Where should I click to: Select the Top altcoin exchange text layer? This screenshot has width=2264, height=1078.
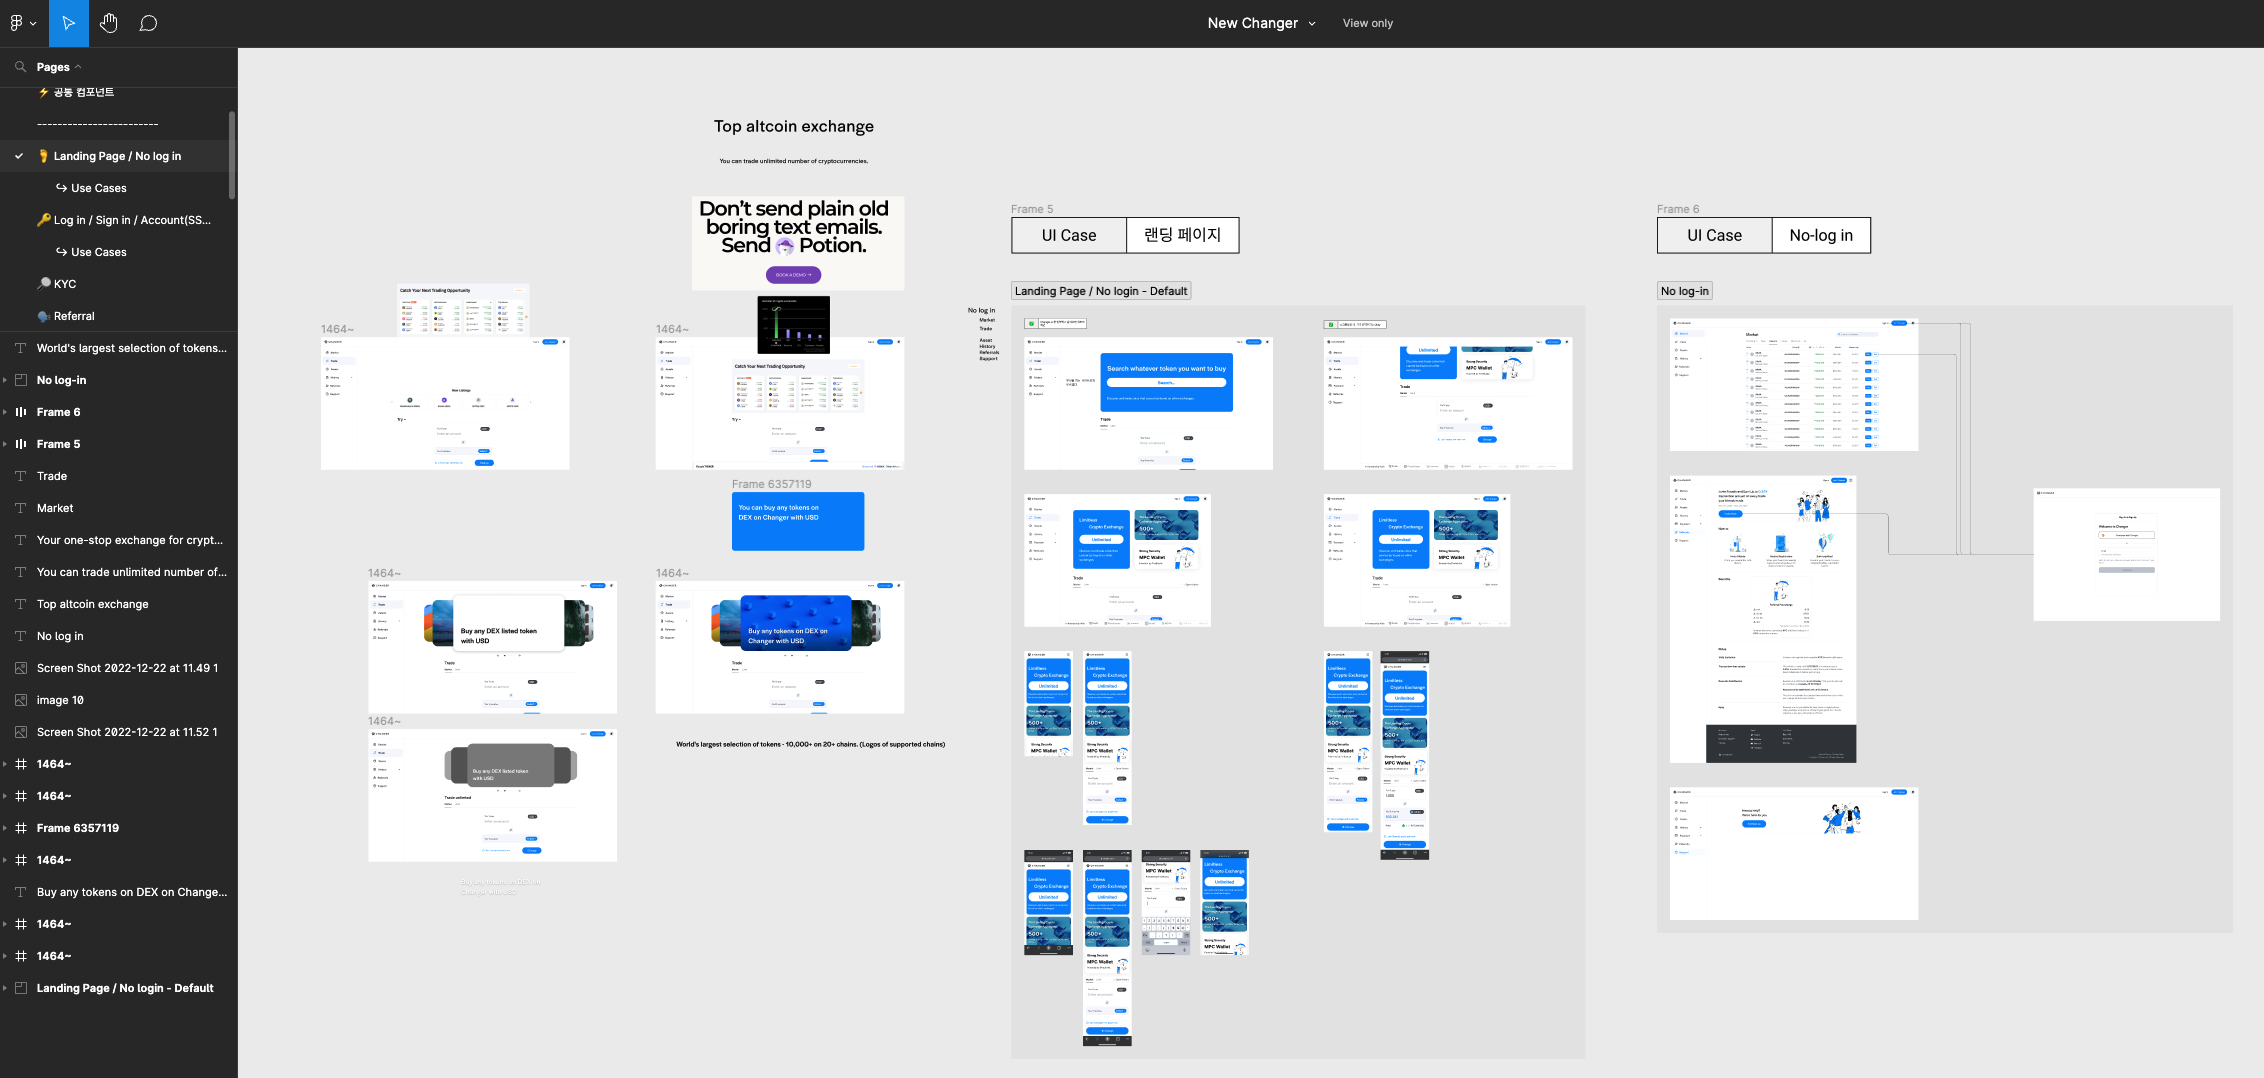92,604
